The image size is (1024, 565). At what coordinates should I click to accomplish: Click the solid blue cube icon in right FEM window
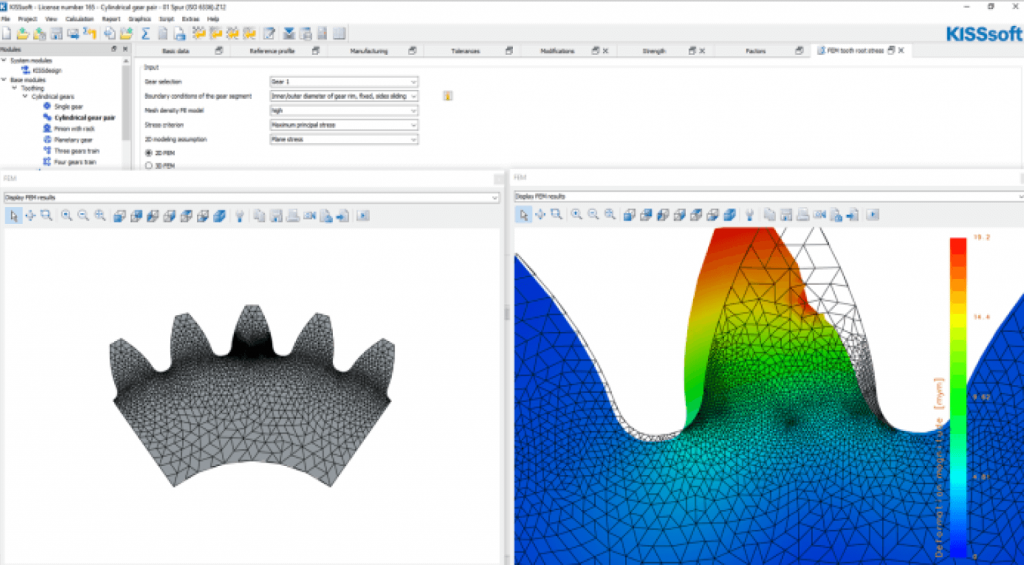(x=729, y=214)
